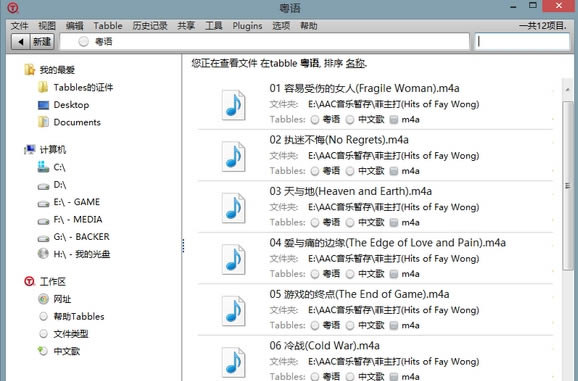Click the 计算机 computer icon
Screen dimensions: 578x381
tap(29, 149)
